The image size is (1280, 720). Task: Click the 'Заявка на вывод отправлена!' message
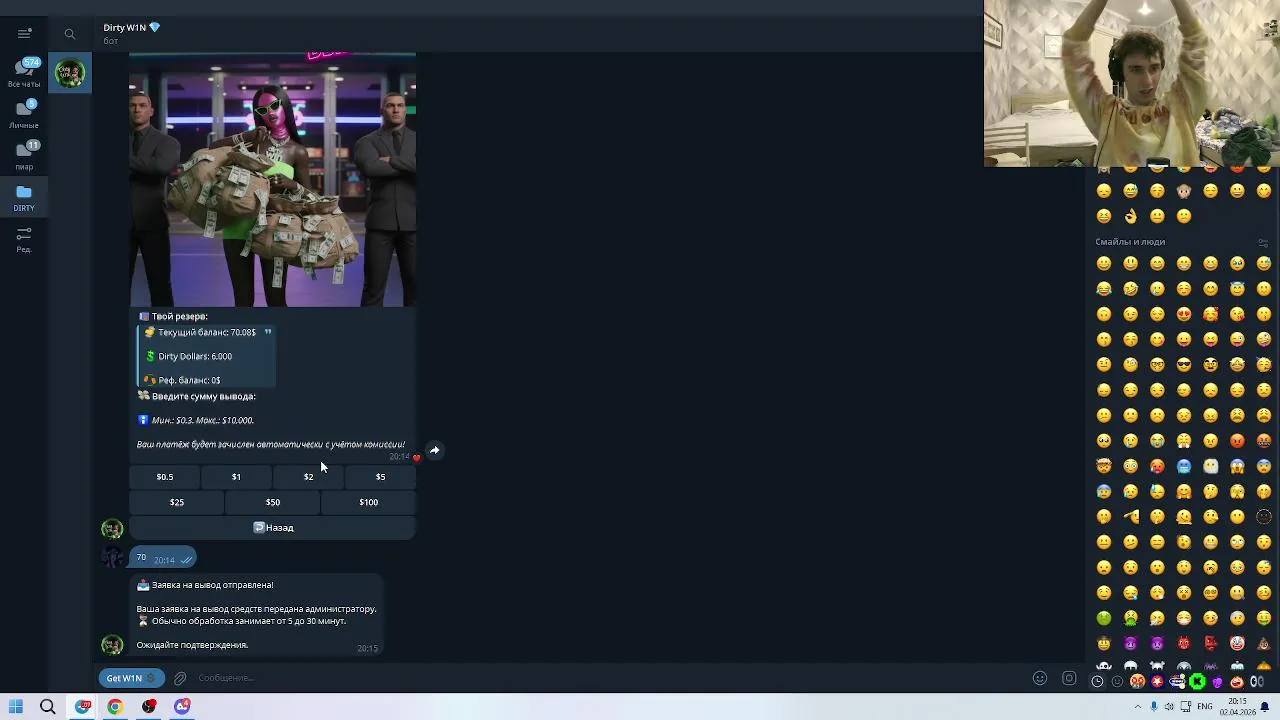pyautogui.click(x=256, y=615)
